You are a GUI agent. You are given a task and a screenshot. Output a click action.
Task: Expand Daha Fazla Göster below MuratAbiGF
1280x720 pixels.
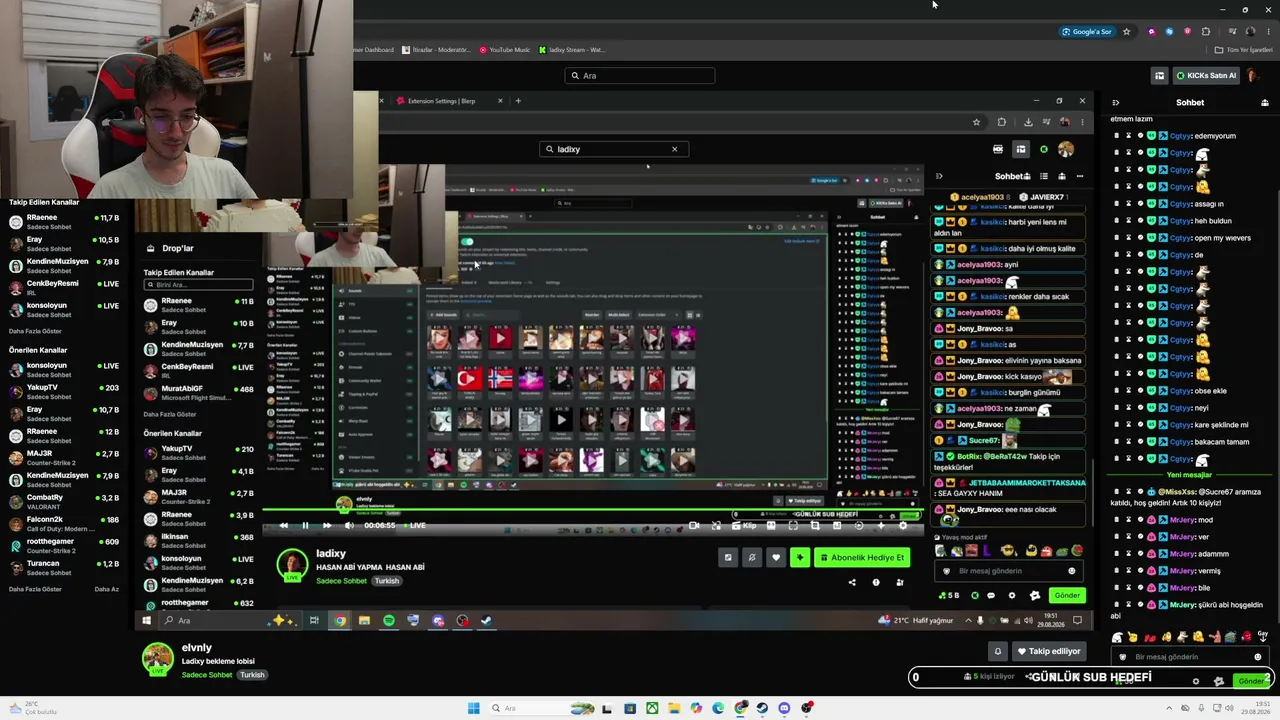click(x=170, y=414)
